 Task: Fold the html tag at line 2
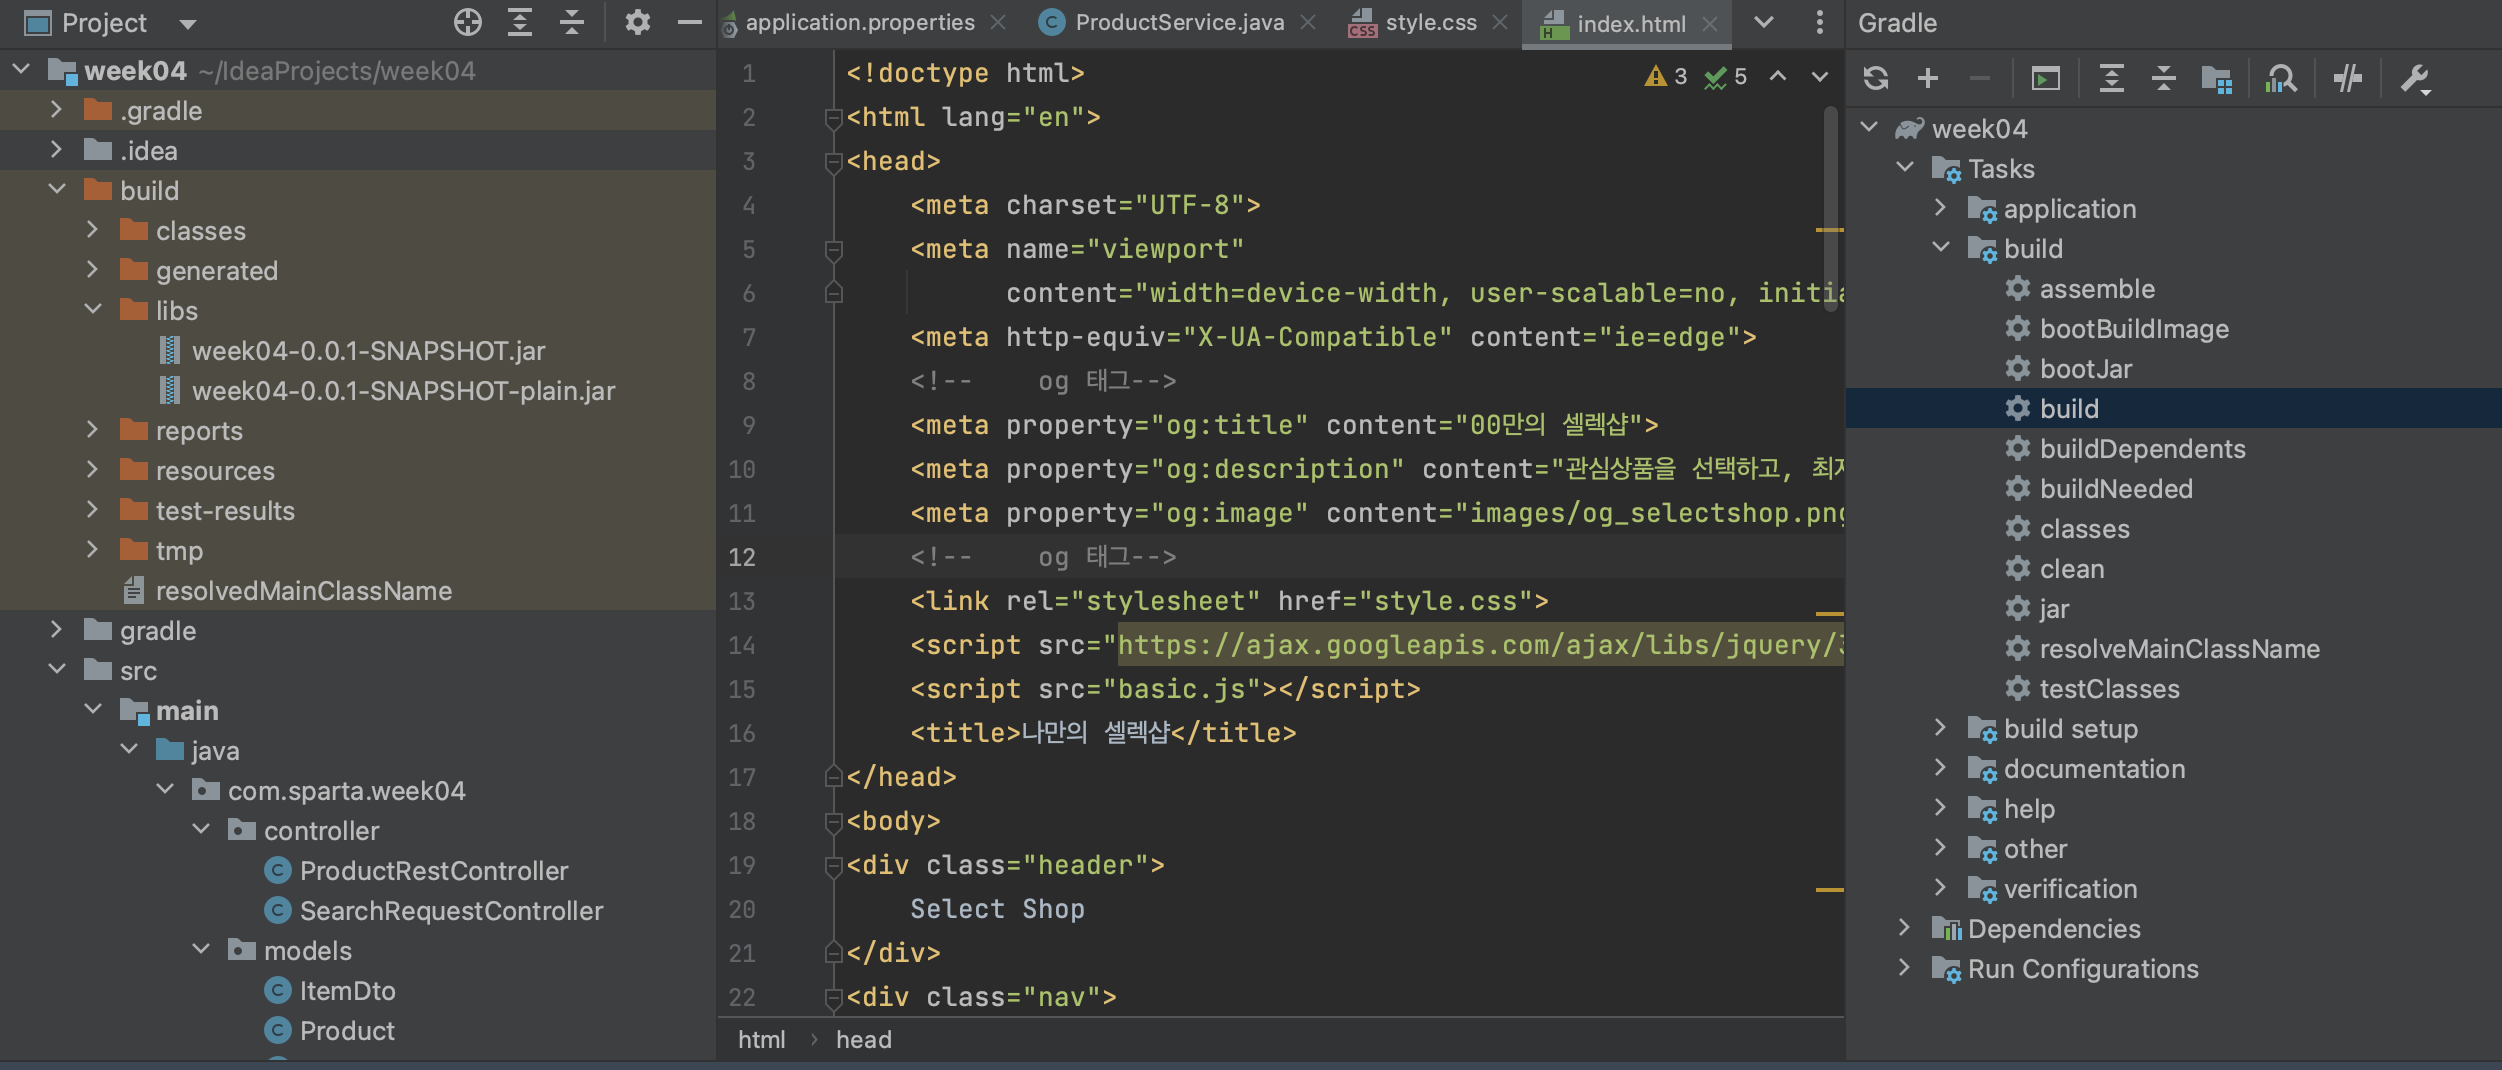coord(833,118)
